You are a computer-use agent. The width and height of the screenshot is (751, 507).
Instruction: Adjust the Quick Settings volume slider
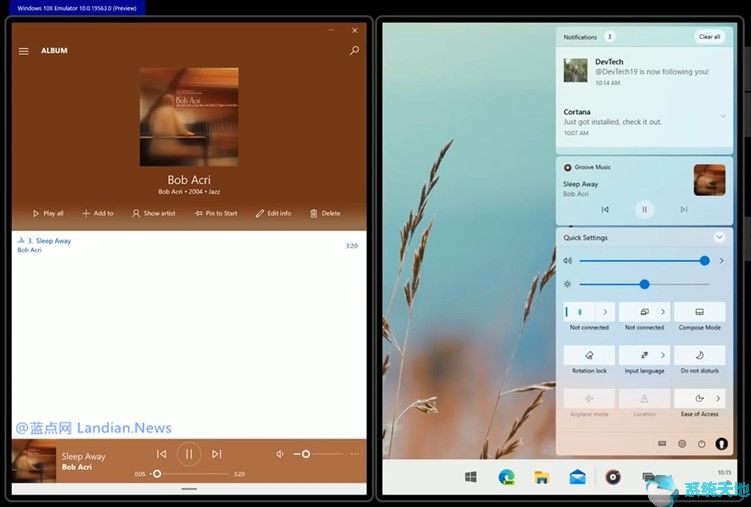[x=644, y=261]
